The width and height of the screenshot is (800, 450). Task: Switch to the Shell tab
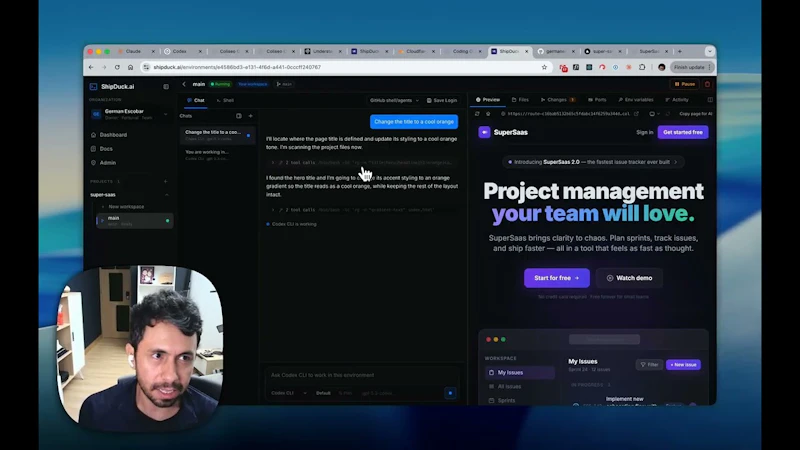[x=225, y=101]
